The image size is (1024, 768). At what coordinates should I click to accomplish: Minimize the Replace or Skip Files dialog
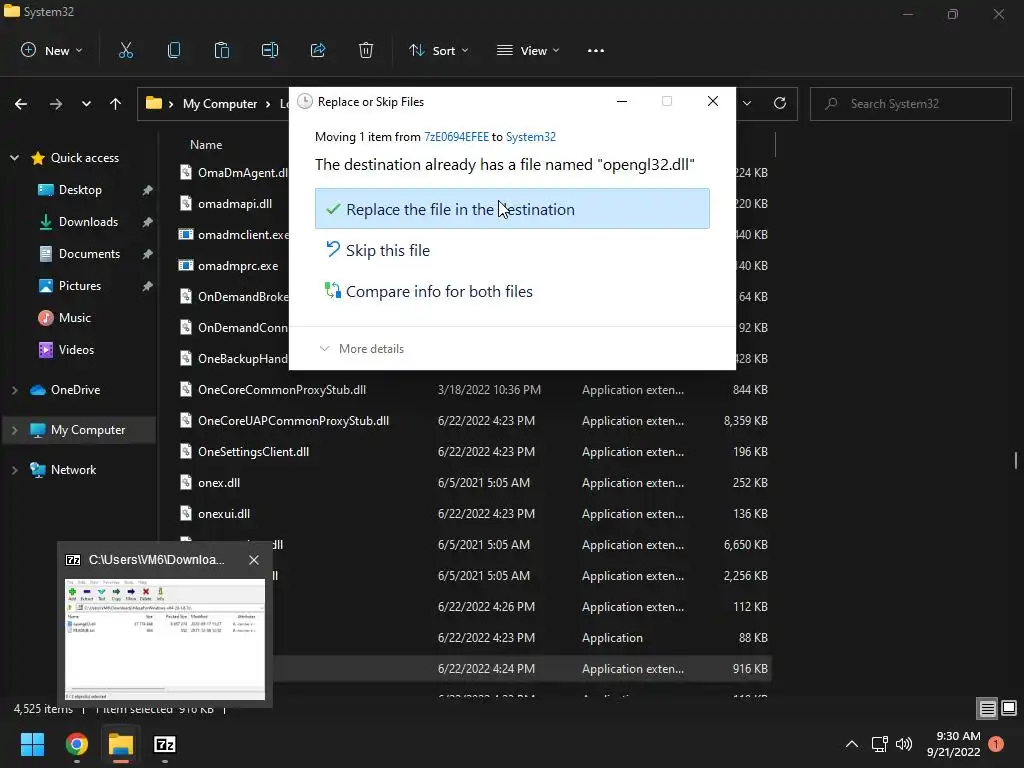[622, 101]
